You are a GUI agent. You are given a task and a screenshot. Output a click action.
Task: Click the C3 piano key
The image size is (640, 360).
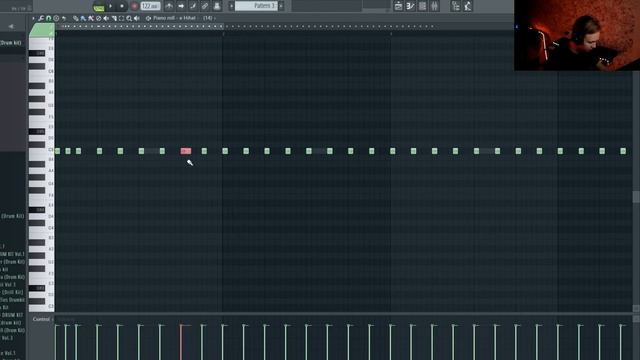pos(41,307)
